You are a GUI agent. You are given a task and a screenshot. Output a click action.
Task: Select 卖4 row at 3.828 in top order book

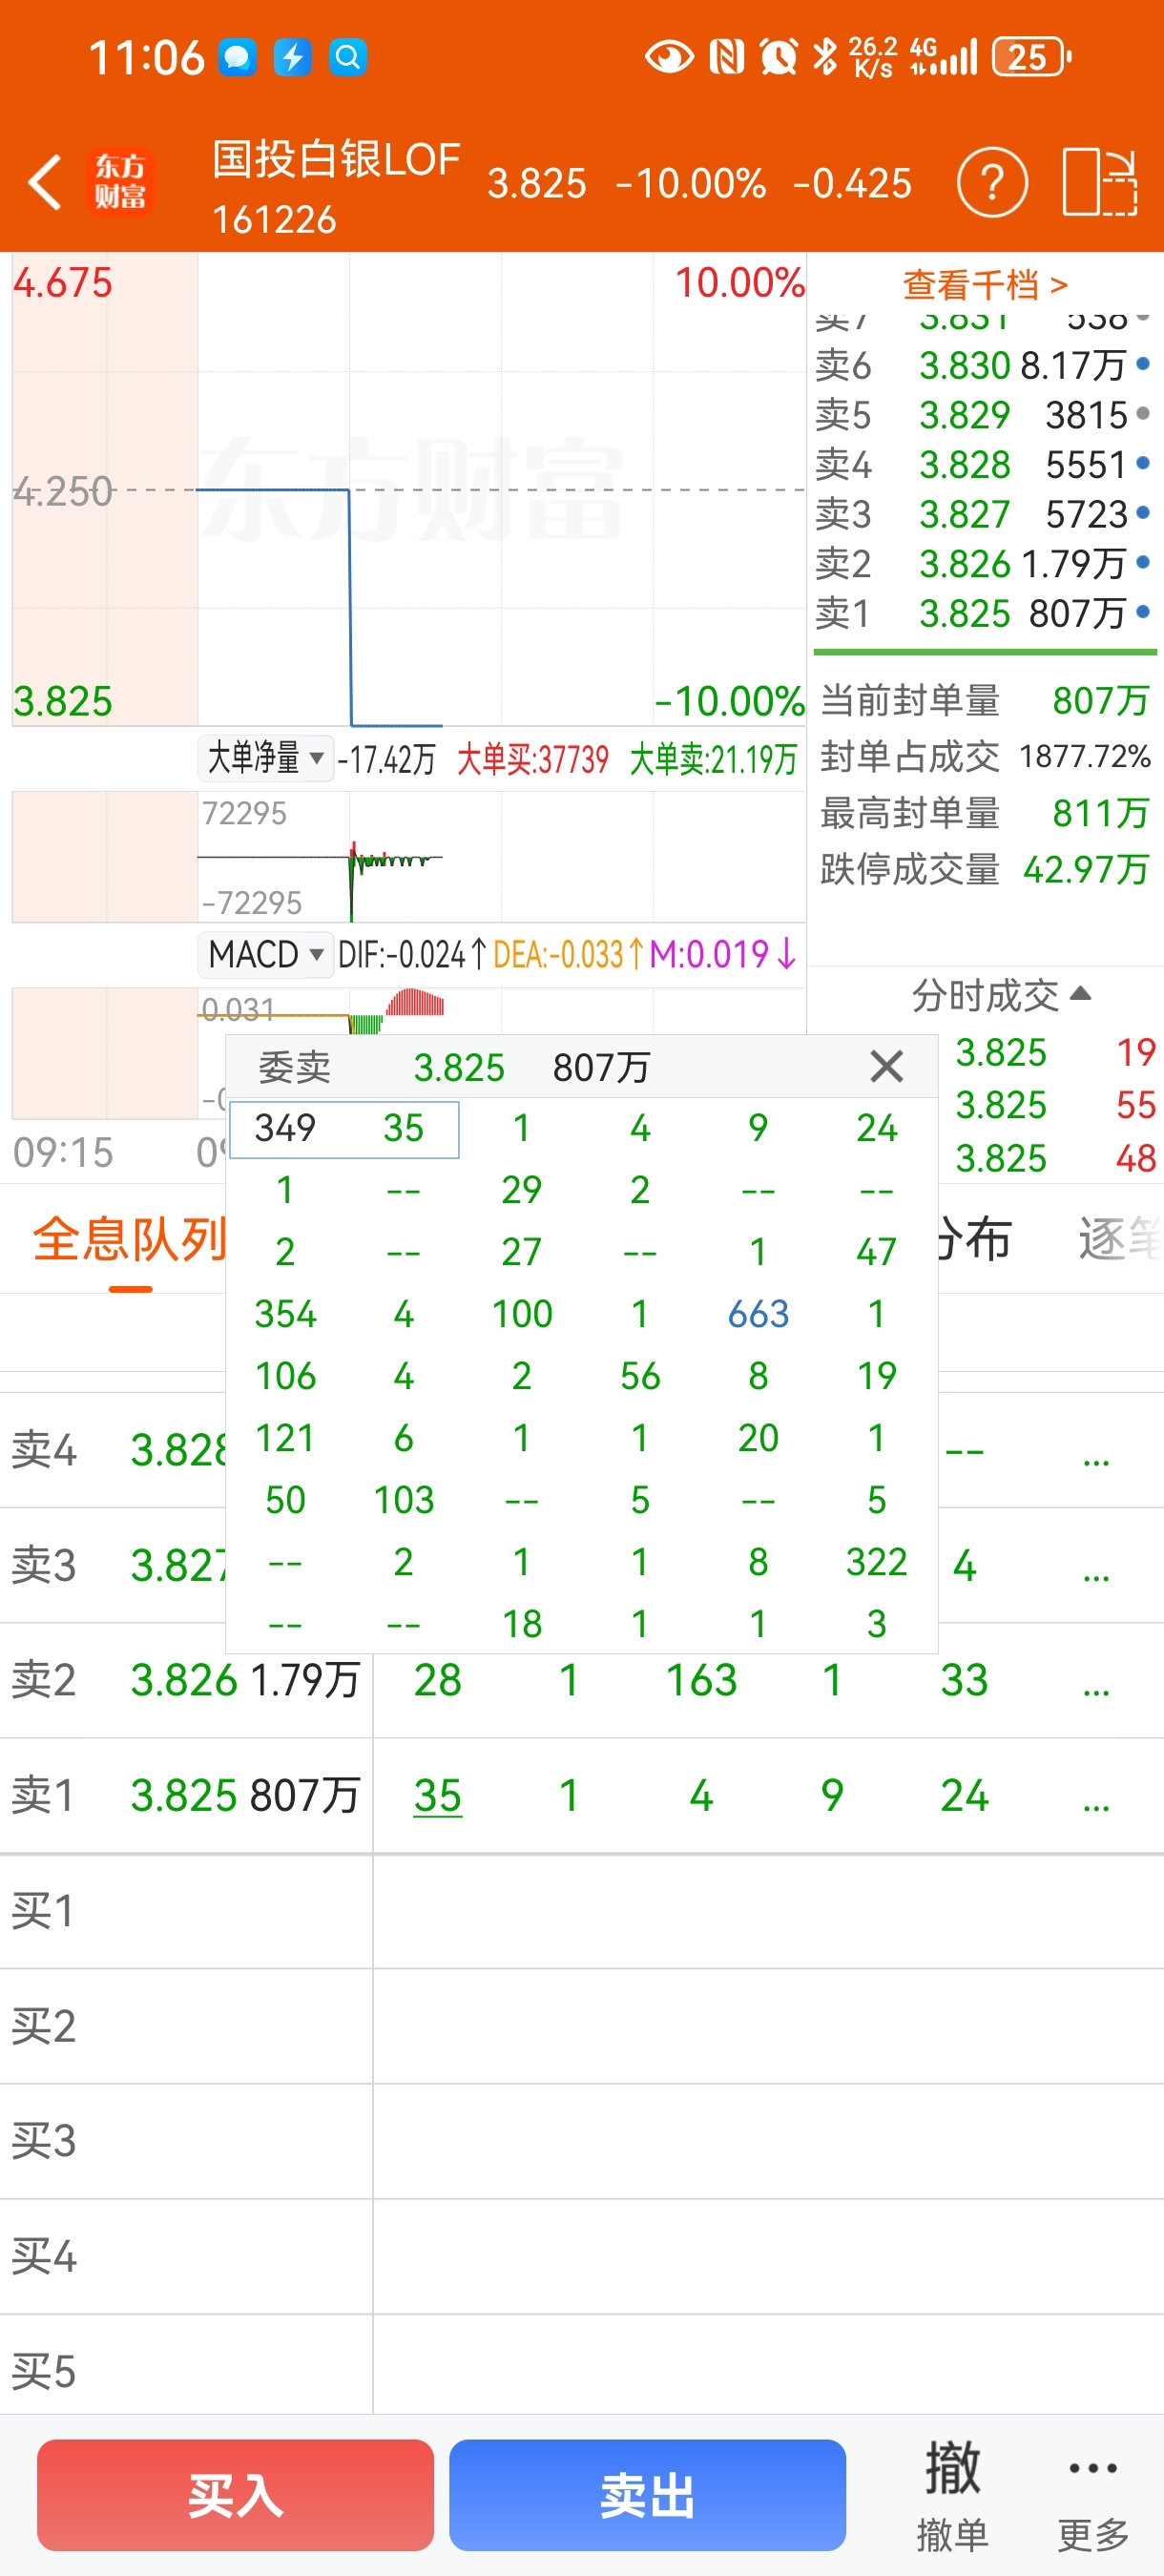984,464
